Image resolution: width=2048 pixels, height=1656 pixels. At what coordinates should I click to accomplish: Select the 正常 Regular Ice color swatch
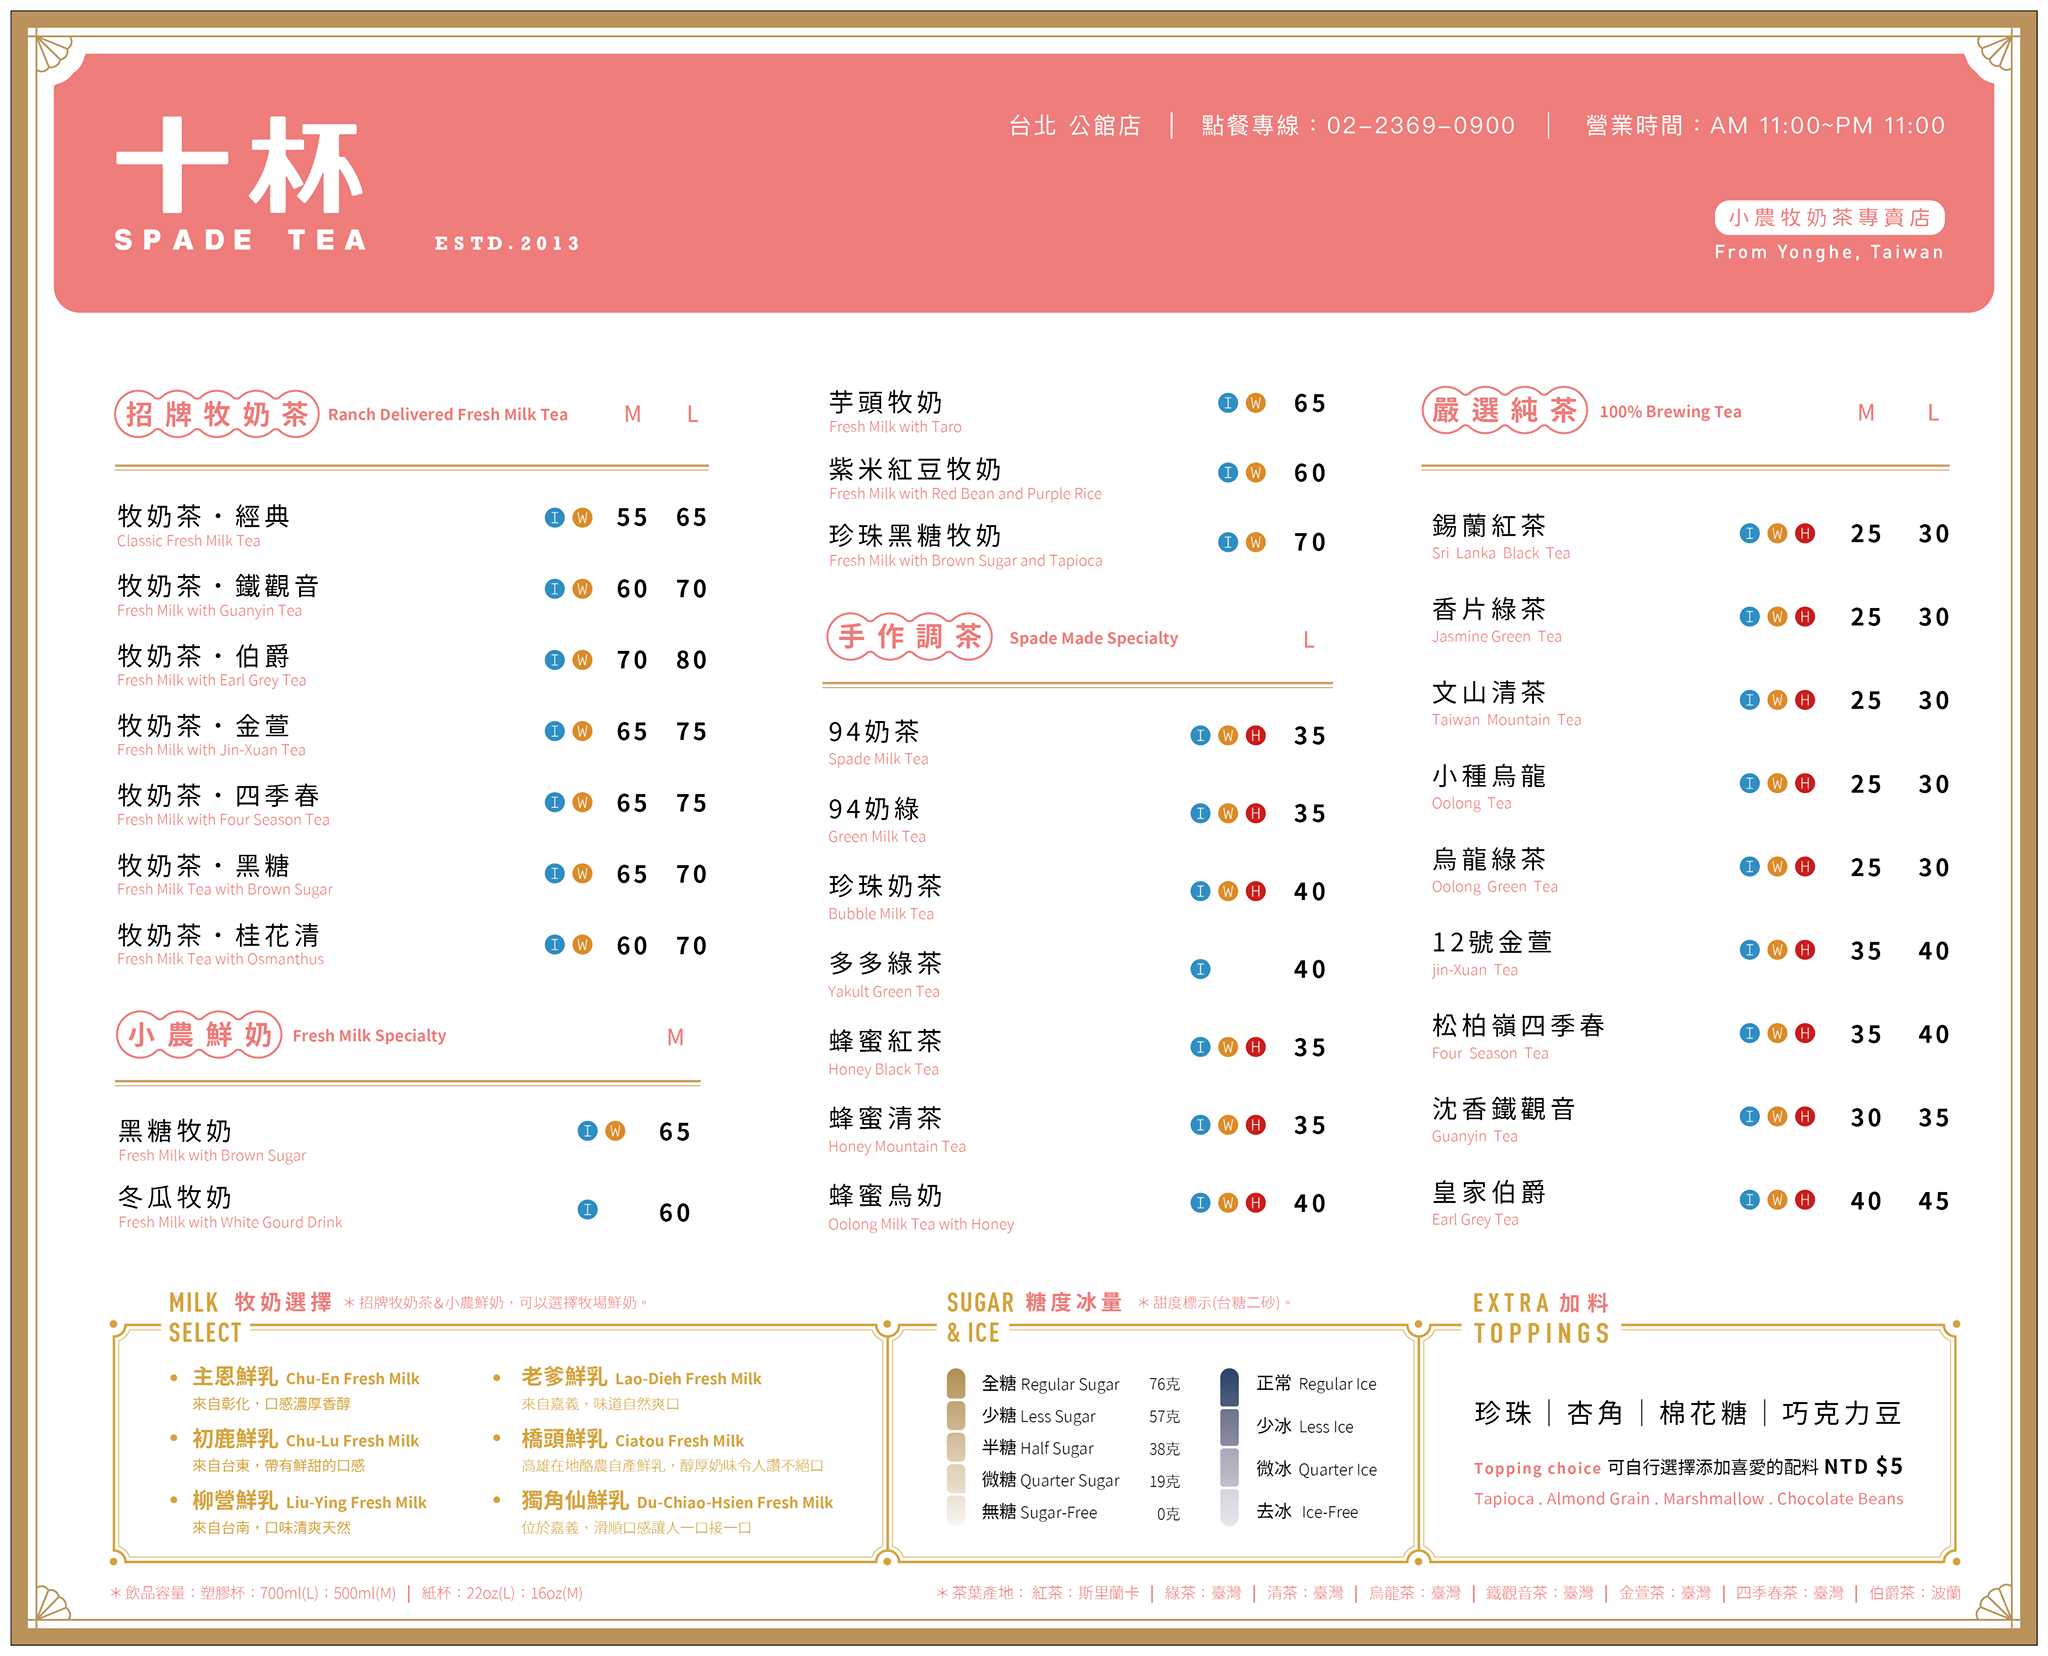(1230, 1386)
